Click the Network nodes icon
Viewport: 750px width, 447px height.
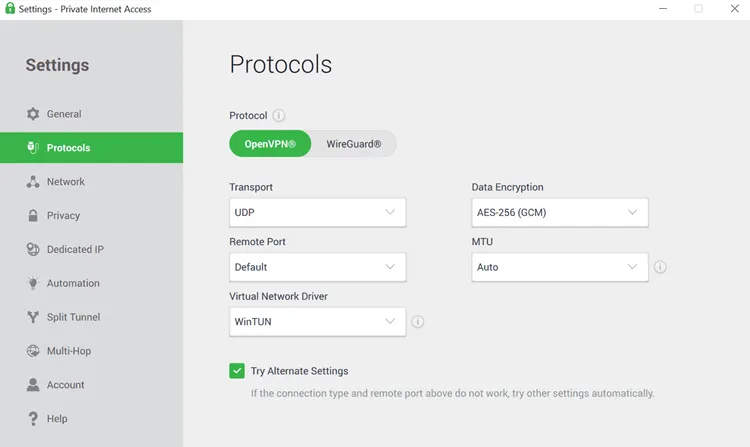pyautogui.click(x=33, y=182)
